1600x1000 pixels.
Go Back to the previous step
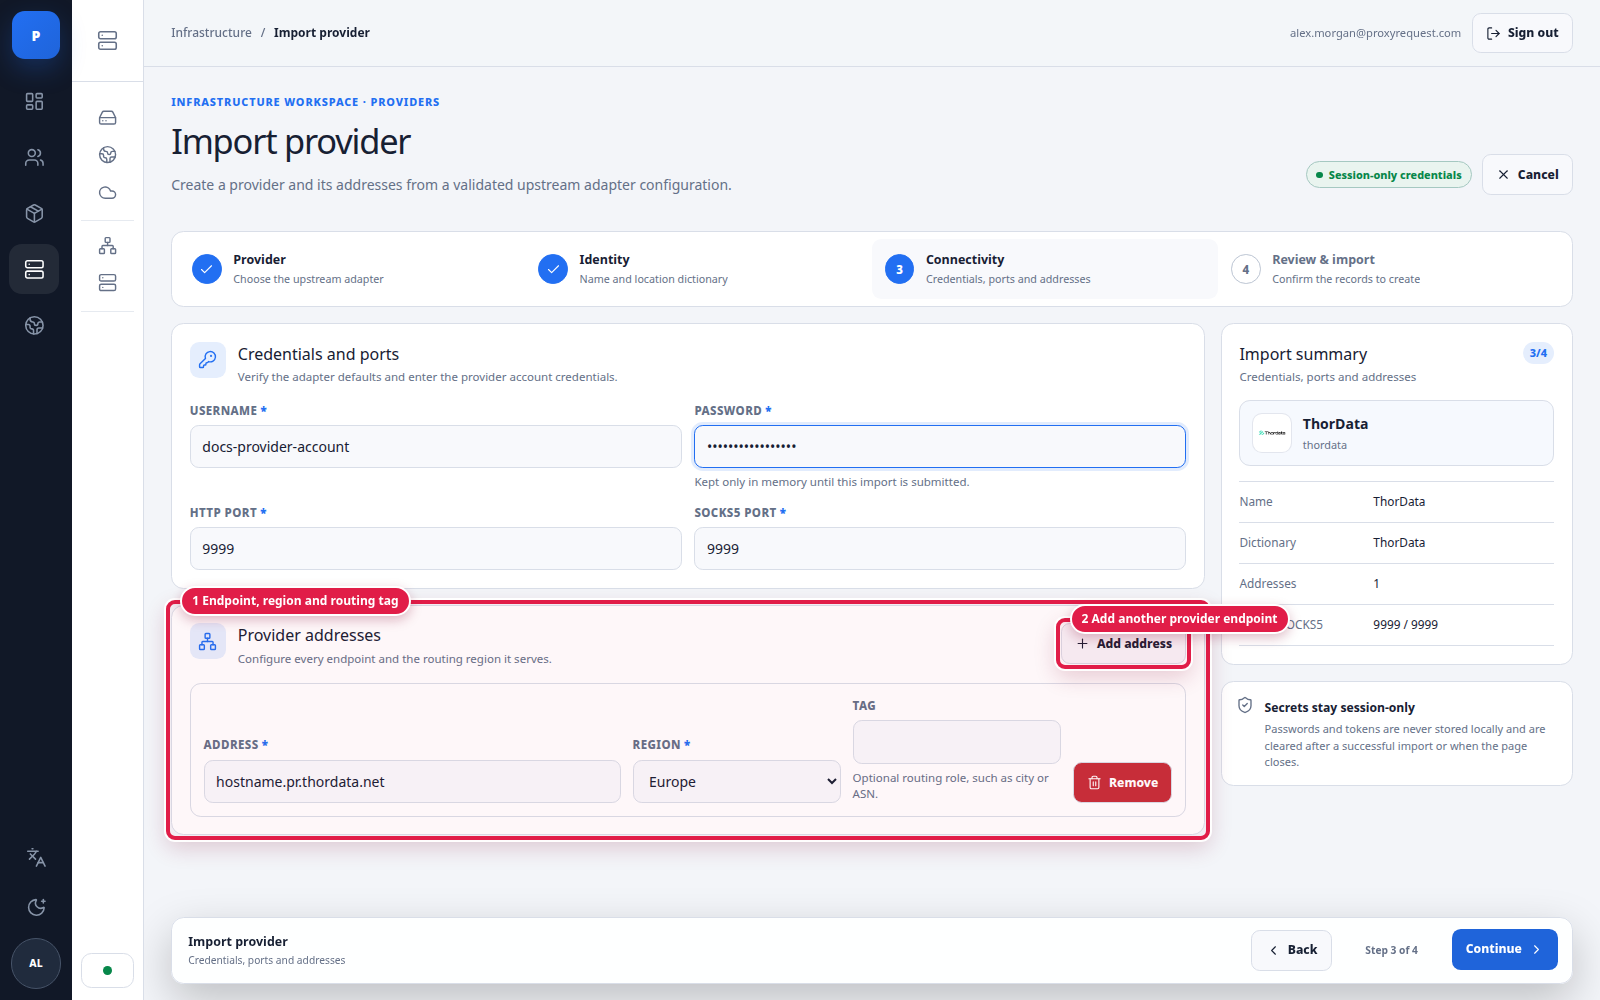1291,950
